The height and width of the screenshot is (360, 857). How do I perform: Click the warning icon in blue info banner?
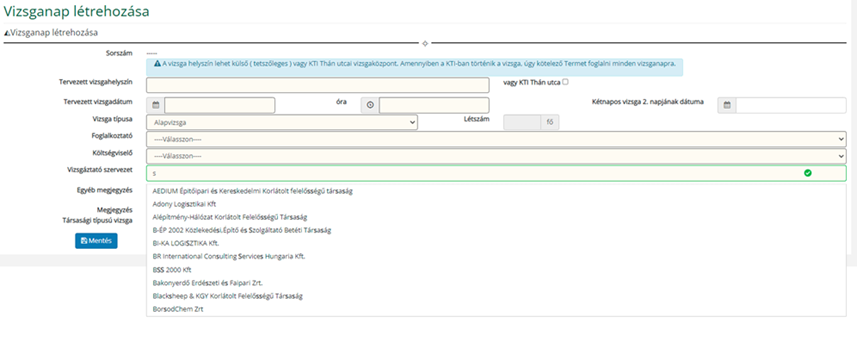pyautogui.click(x=157, y=64)
